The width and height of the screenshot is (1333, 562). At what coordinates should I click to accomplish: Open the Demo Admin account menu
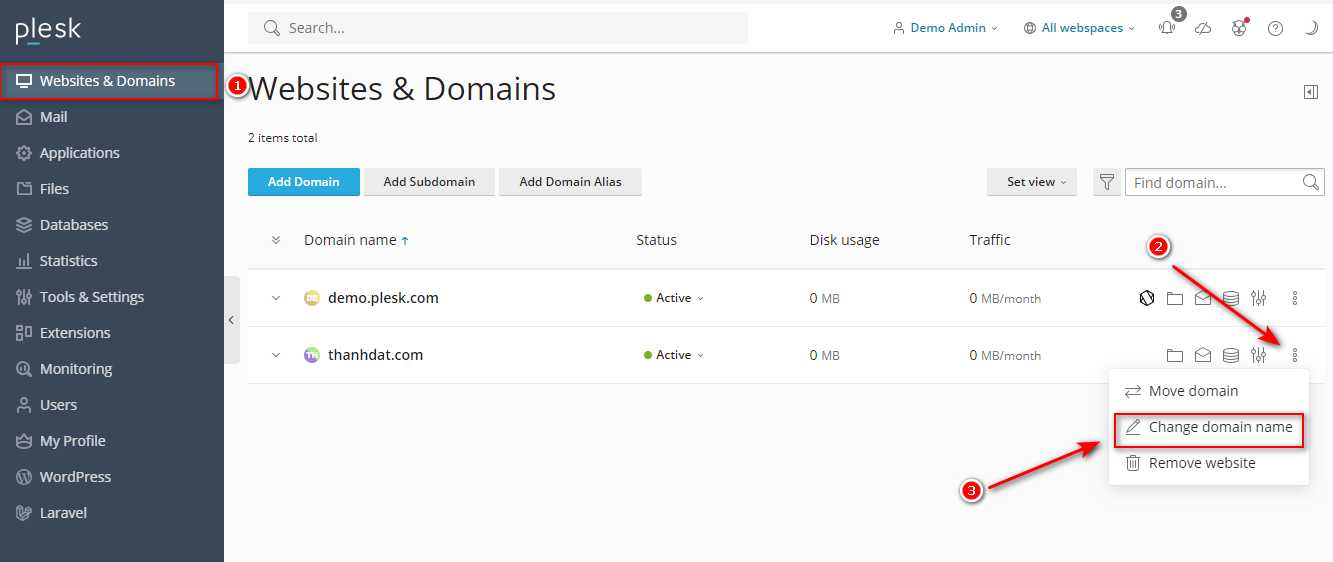(946, 28)
